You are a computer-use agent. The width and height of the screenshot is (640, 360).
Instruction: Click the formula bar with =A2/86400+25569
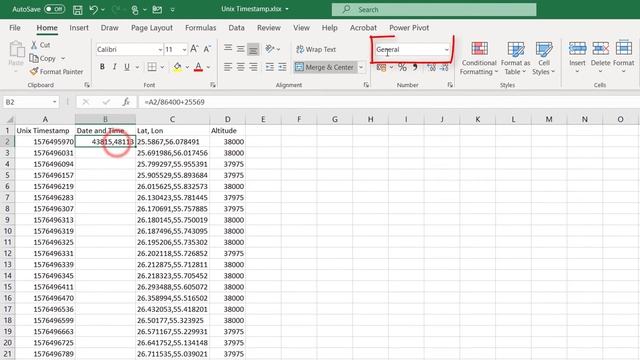pyautogui.click(x=389, y=102)
